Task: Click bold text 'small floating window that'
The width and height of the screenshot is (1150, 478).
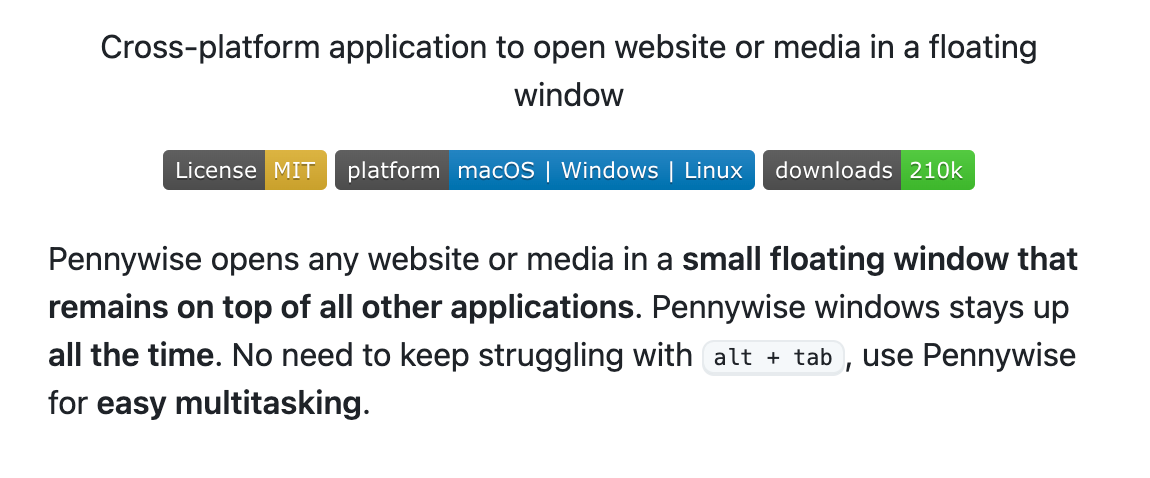Action: tap(880, 260)
